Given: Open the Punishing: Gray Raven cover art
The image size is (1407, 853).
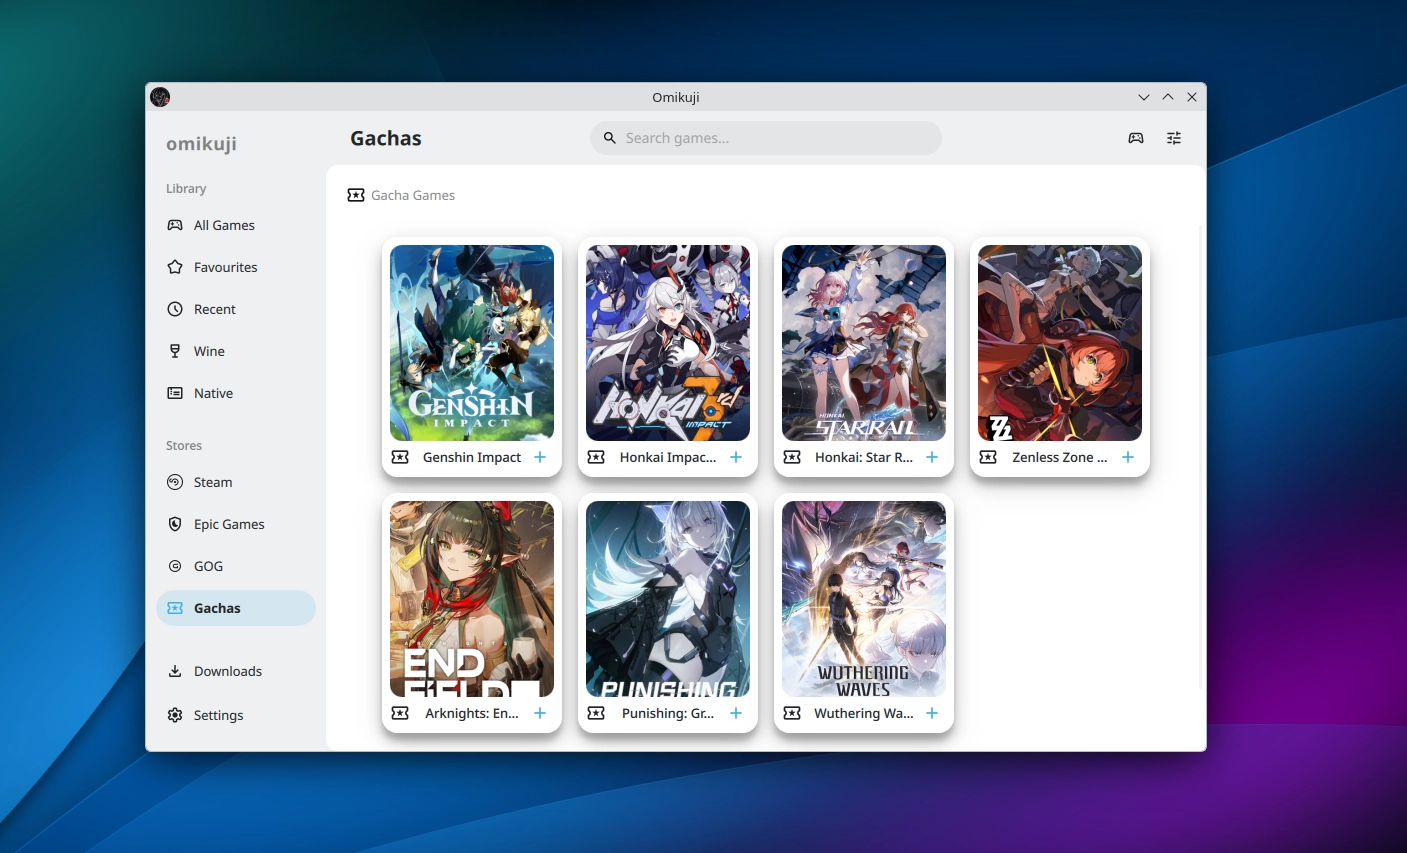Looking at the screenshot, I should tap(668, 599).
